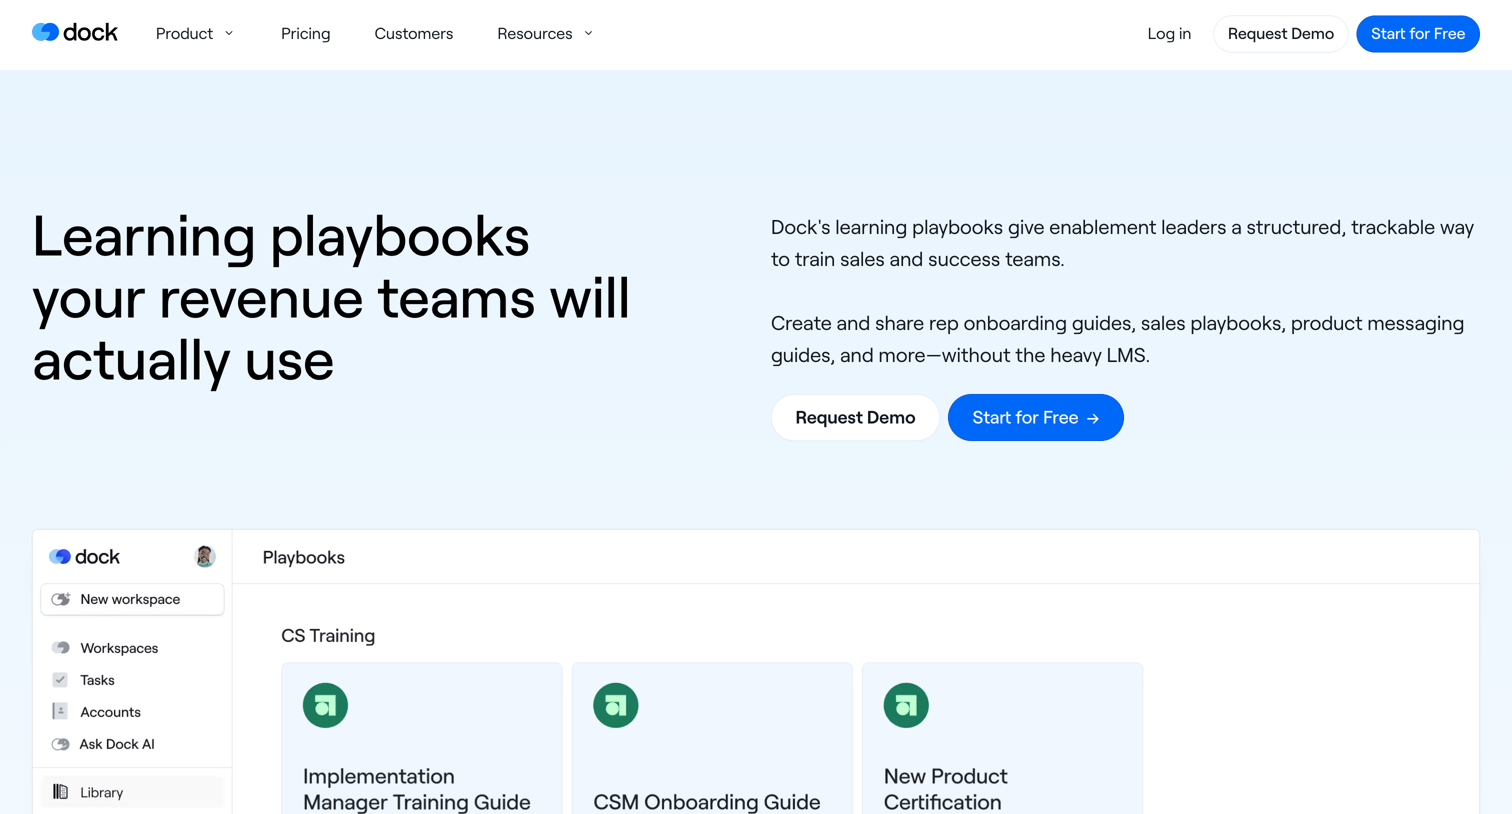Open Implementation Manager Training Guide card

[x=421, y=739]
